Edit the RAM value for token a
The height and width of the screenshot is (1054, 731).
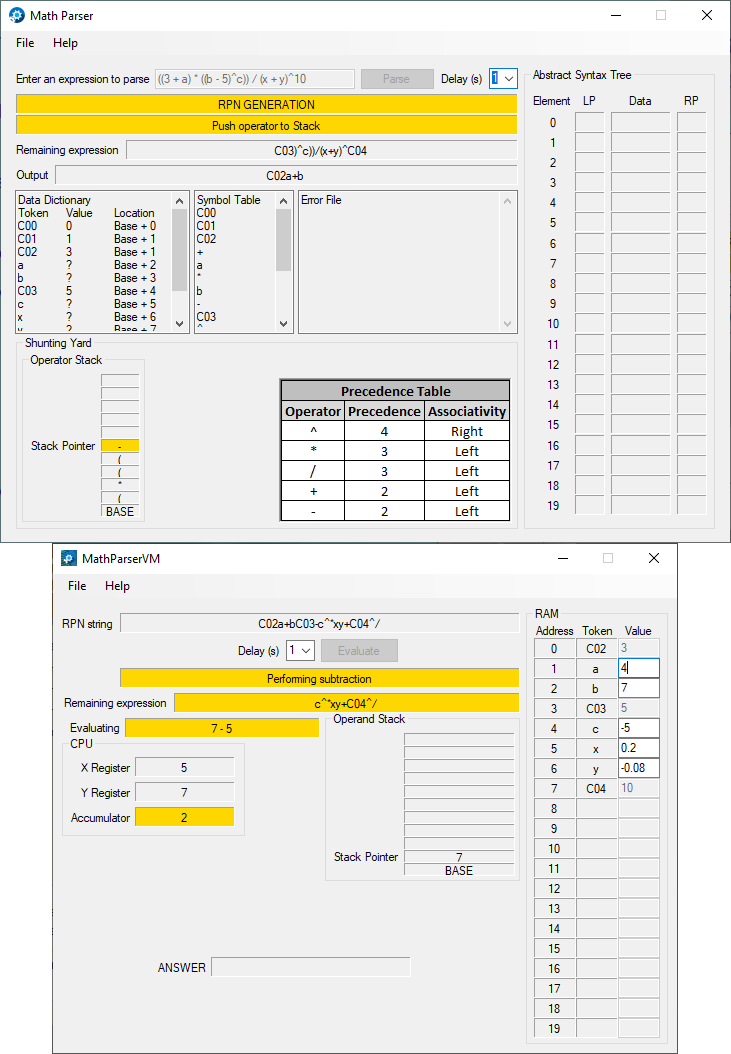tap(638, 668)
